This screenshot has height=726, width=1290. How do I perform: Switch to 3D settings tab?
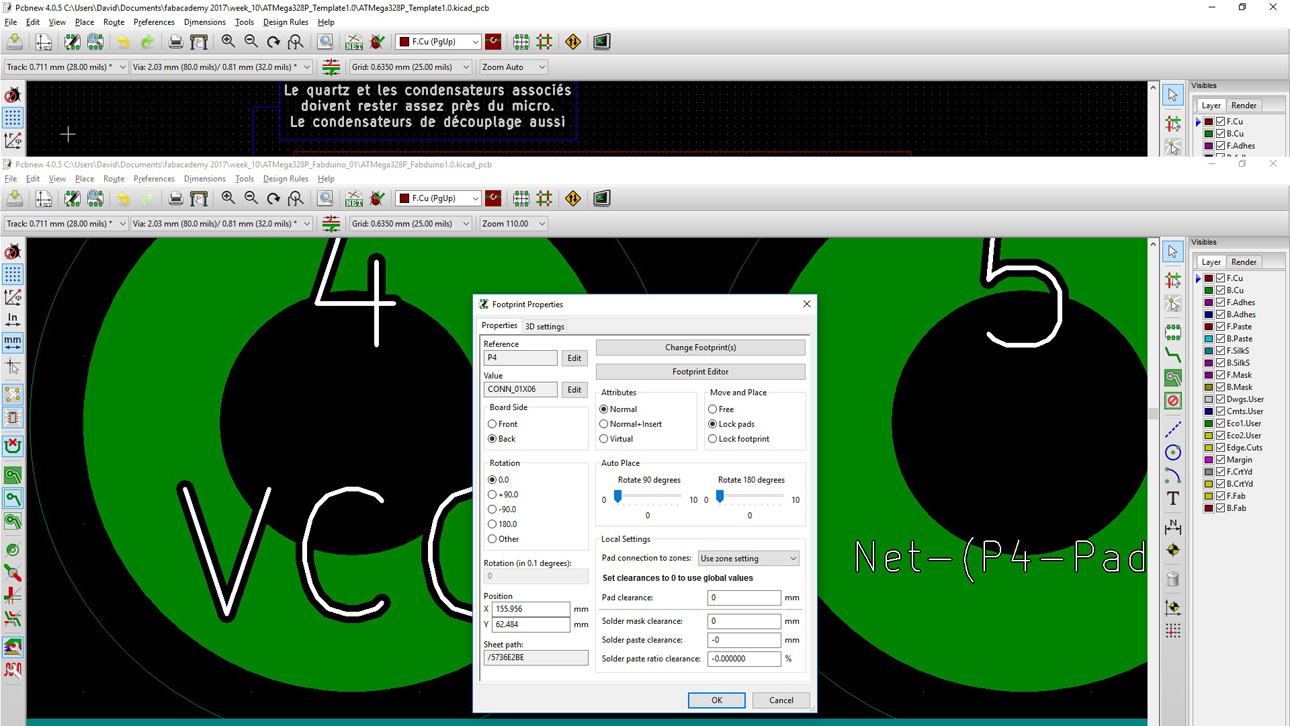point(545,326)
